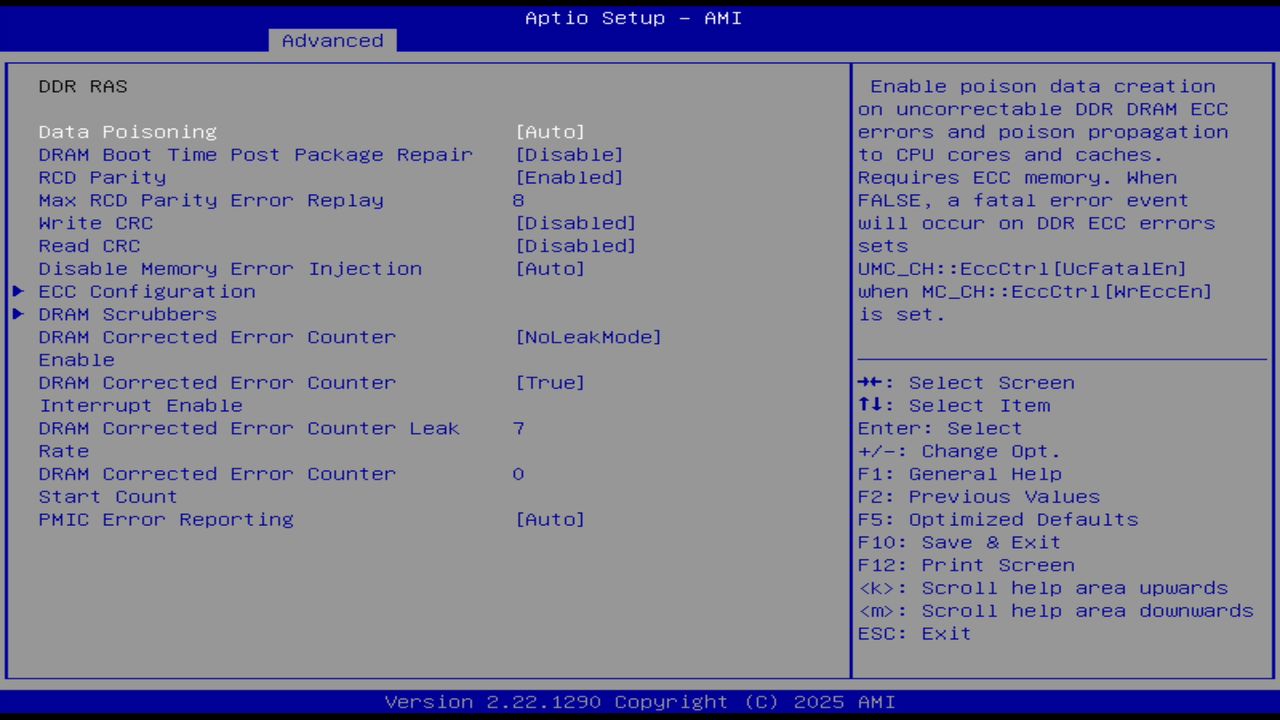This screenshot has width=1280, height=720.
Task: Select DRAM Corrected Error Counter Leak Rate
Action: pyautogui.click(x=249, y=439)
